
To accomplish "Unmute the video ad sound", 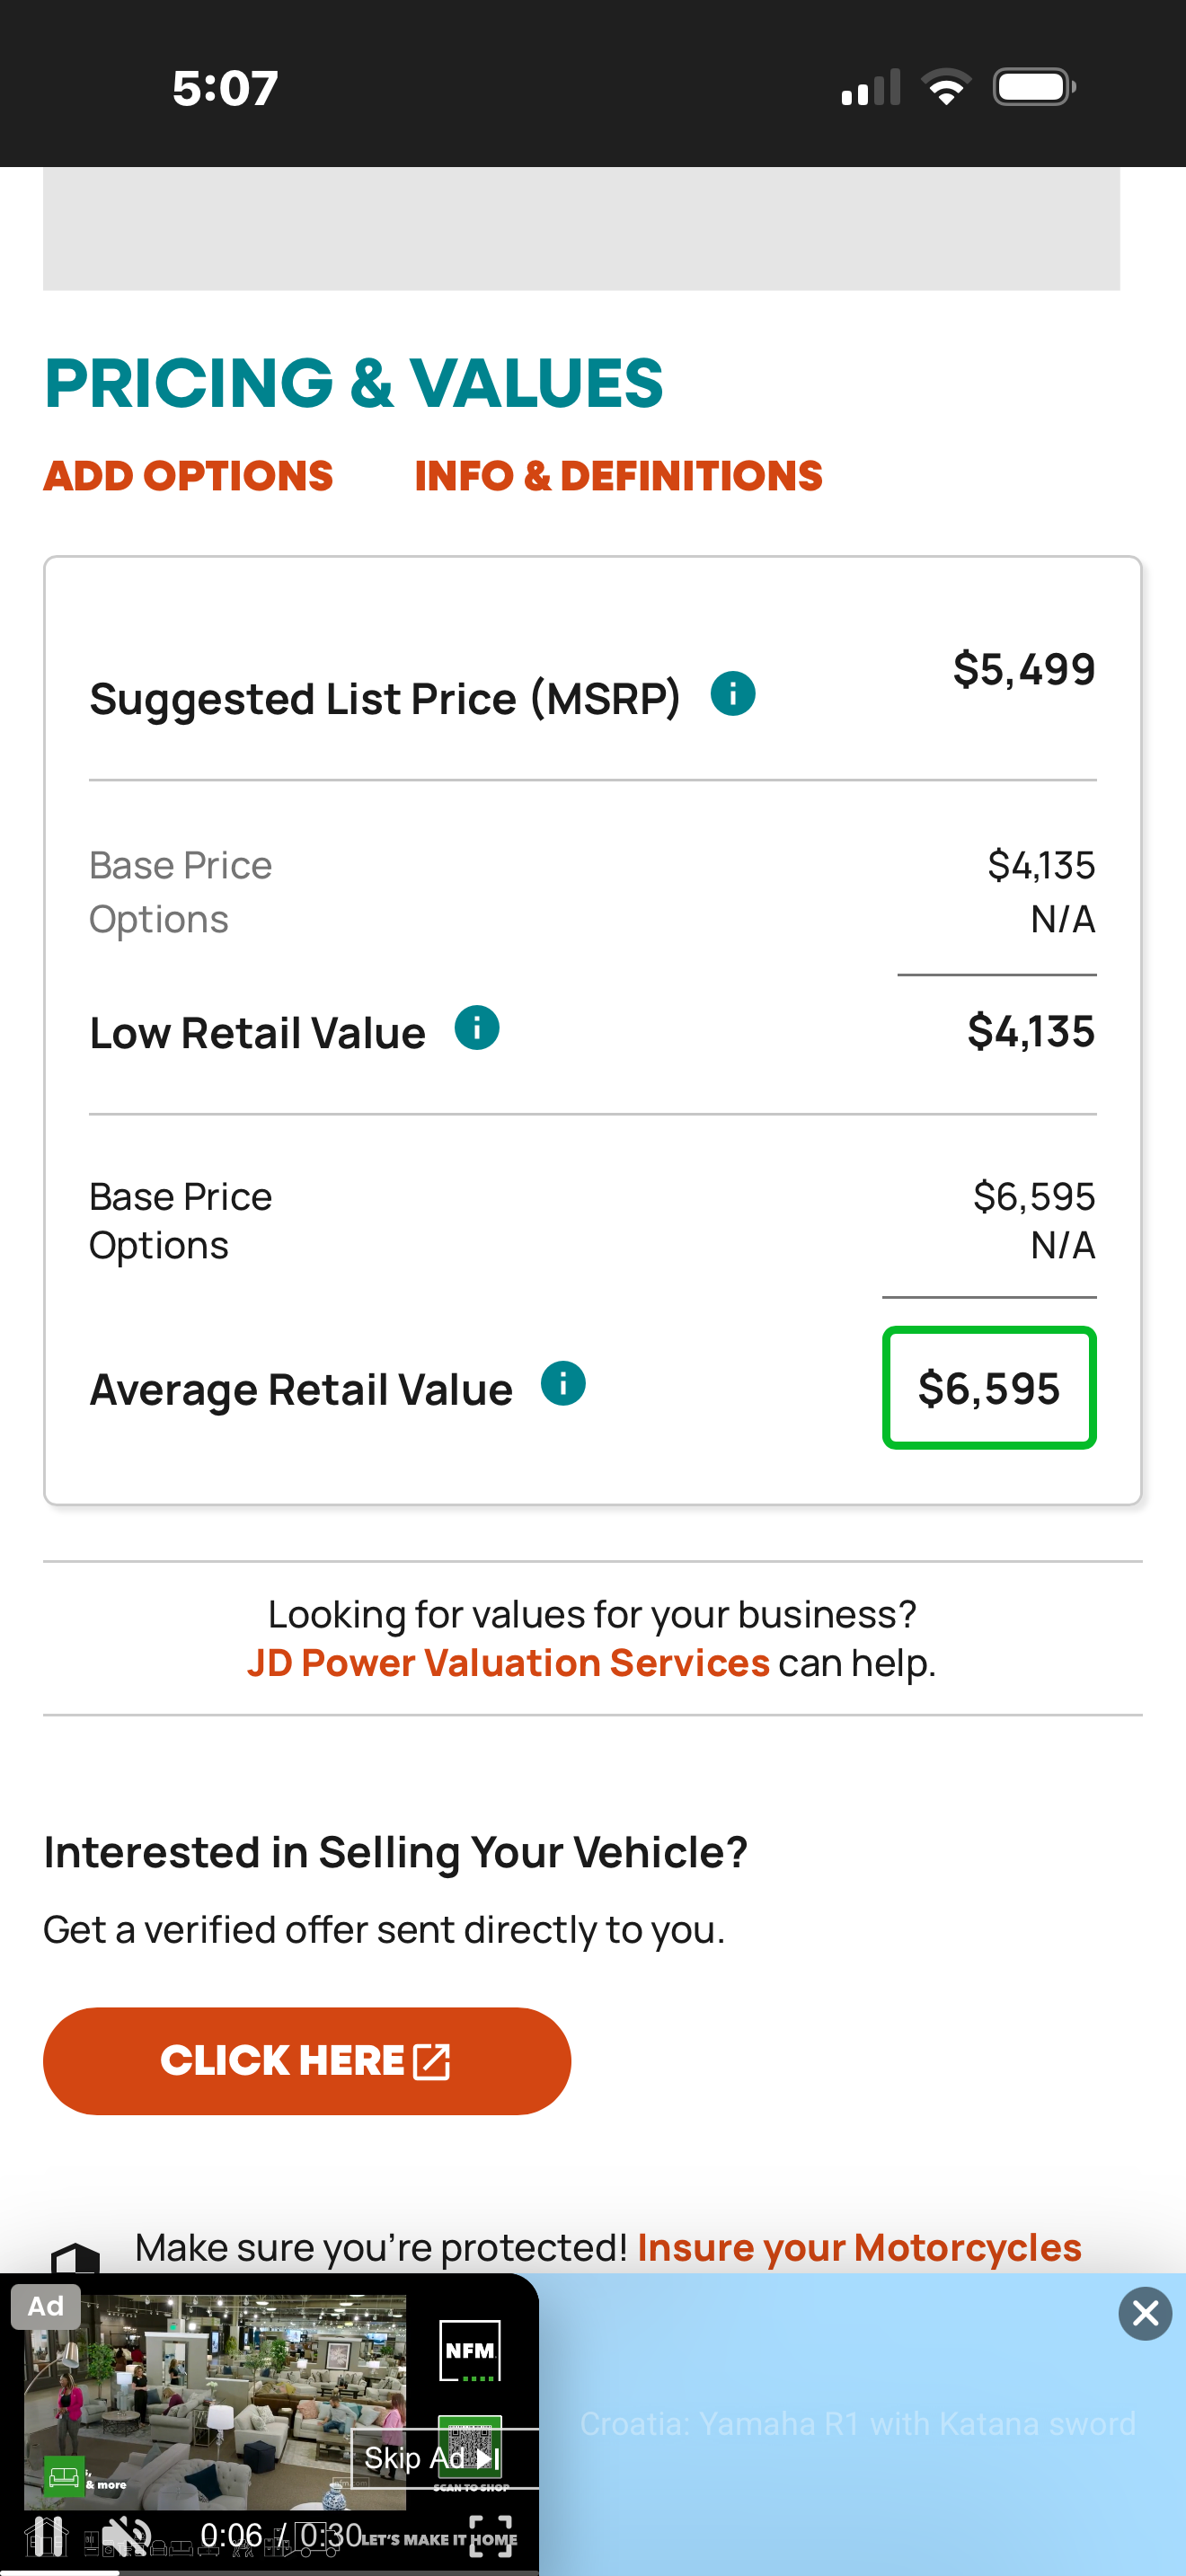I will pyautogui.click(x=126, y=2535).
